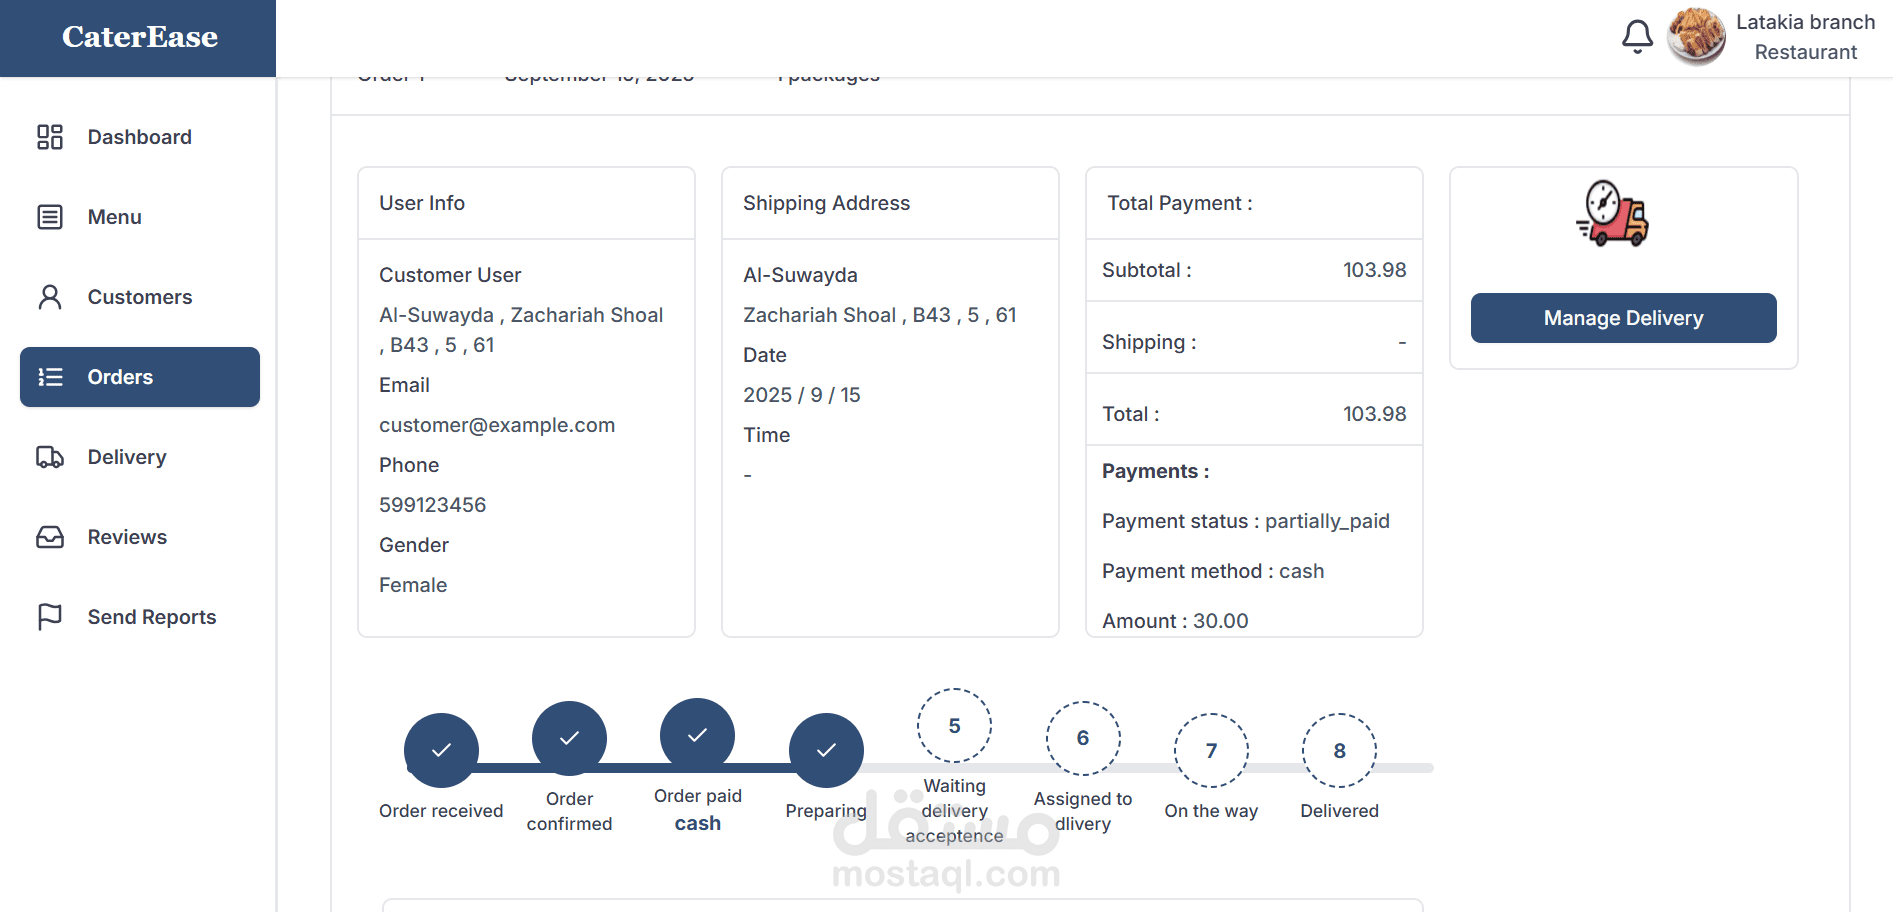Go to the Menu section
This screenshot has height=912, width=1893.
click(x=139, y=217)
